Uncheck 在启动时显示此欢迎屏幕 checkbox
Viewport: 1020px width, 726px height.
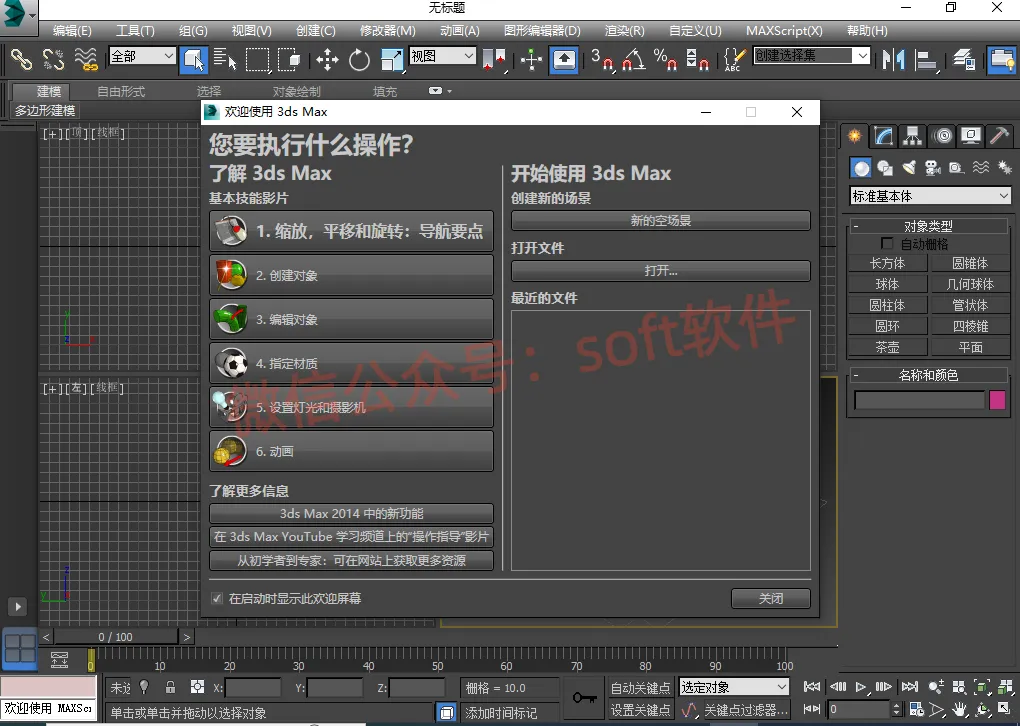click(217, 598)
